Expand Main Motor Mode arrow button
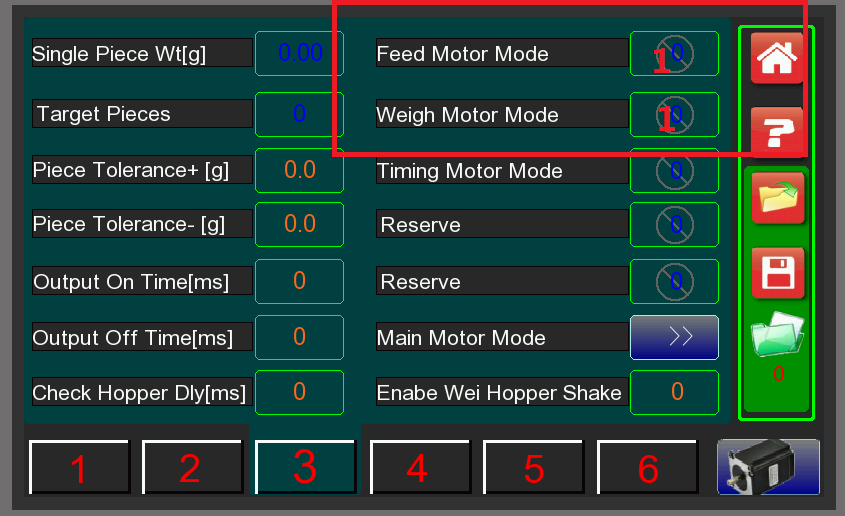 674,337
